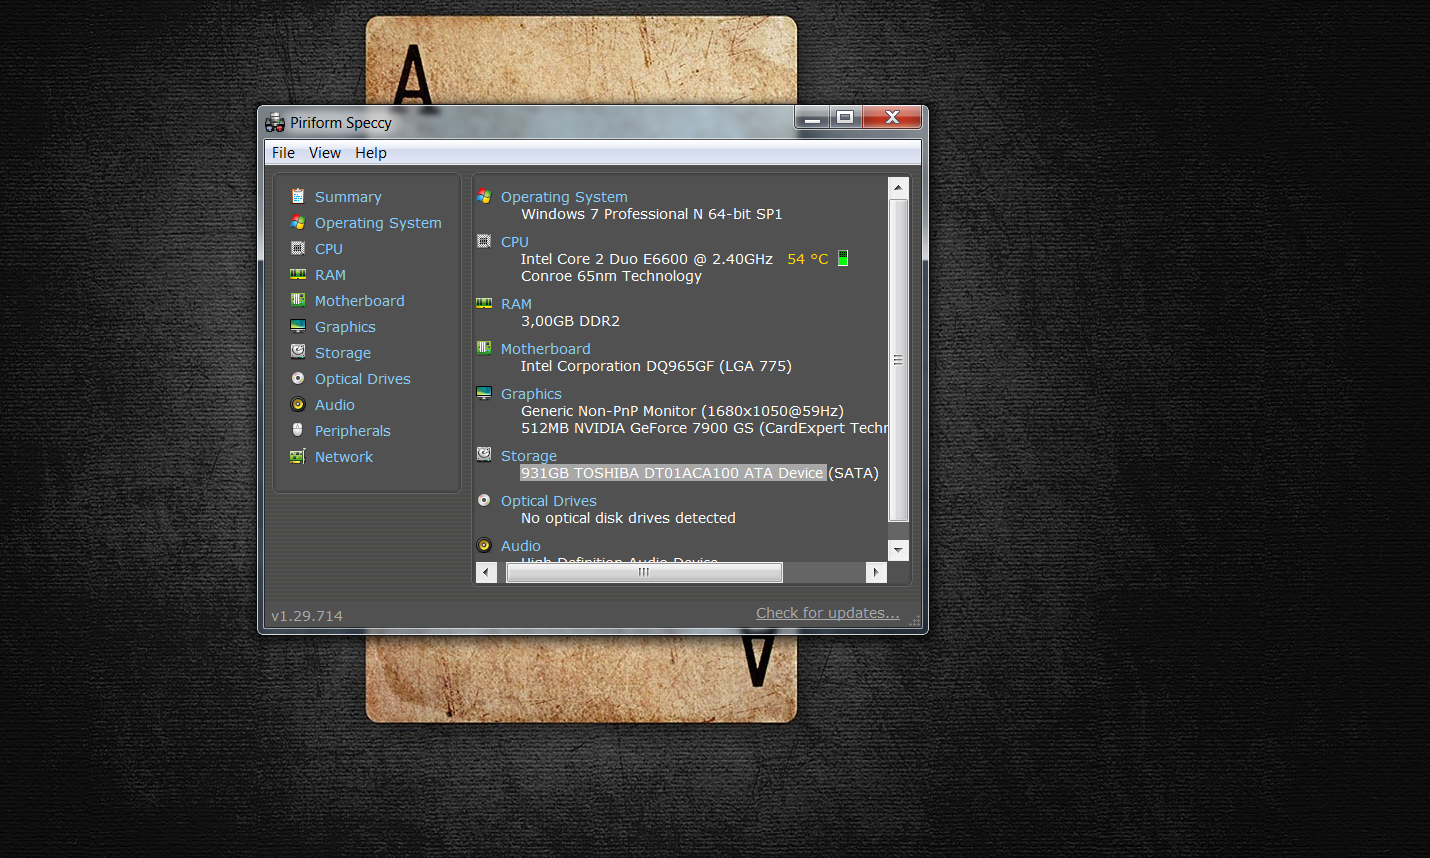Click the CPU heading link in summary
The image size is (1430, 858).
coord(515,242)
